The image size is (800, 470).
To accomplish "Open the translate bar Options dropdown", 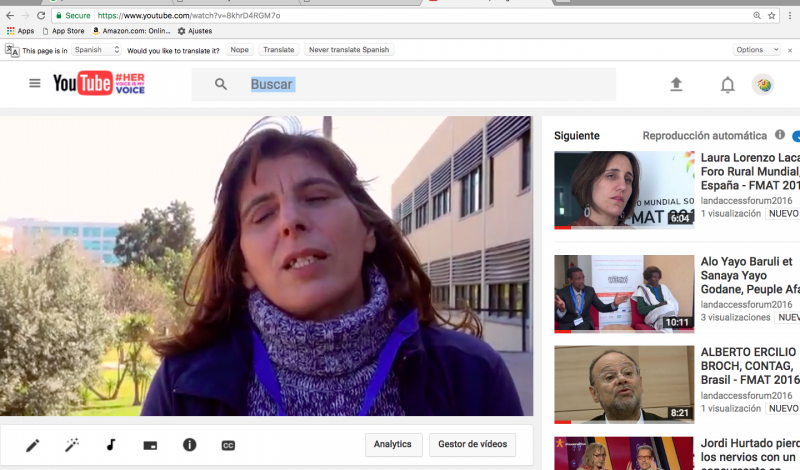I will tap(753, 50).
